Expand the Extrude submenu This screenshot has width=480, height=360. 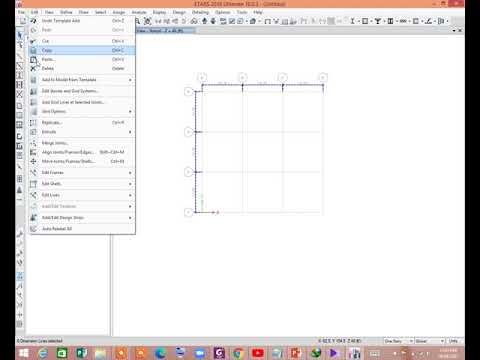pos(82,132)
